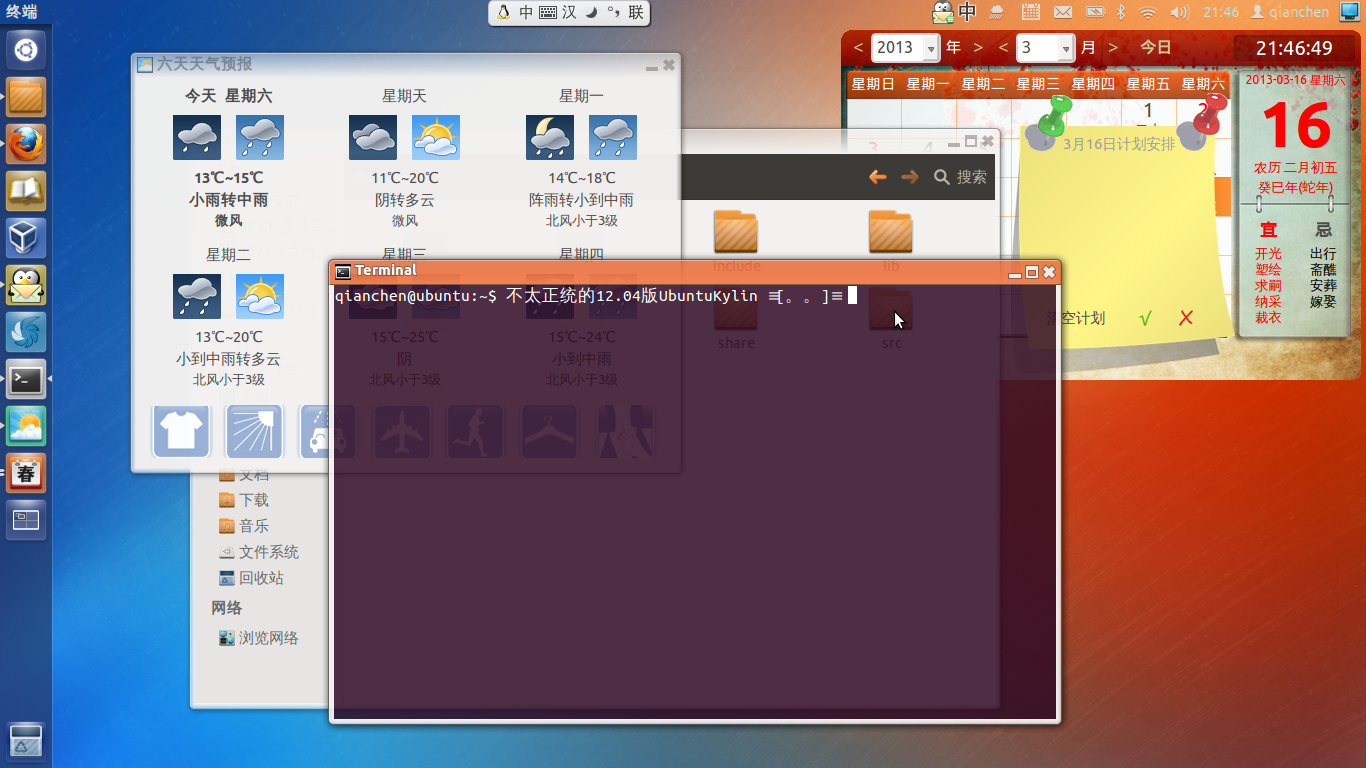Open the messaging envelope indicator
This screenshot has width=1366, height=768.
point(1063,12)
